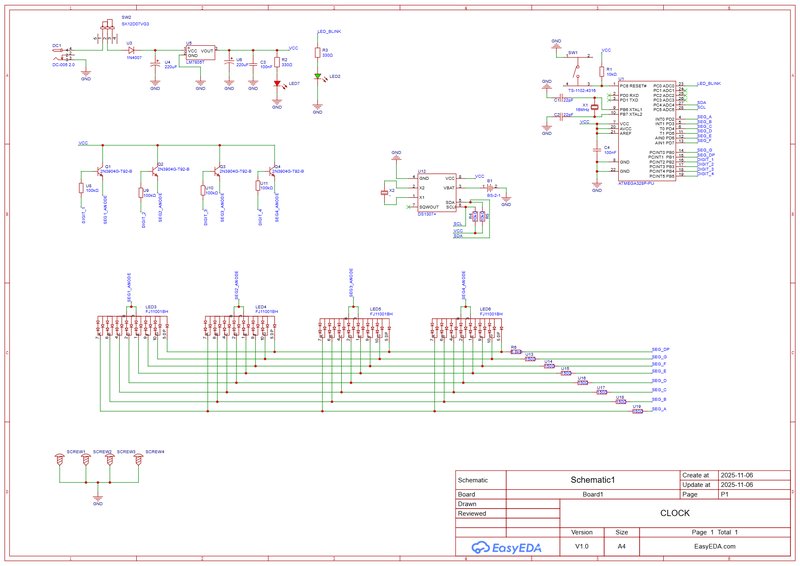Select resistor R2 330Ω

click(x=277, y=62)
